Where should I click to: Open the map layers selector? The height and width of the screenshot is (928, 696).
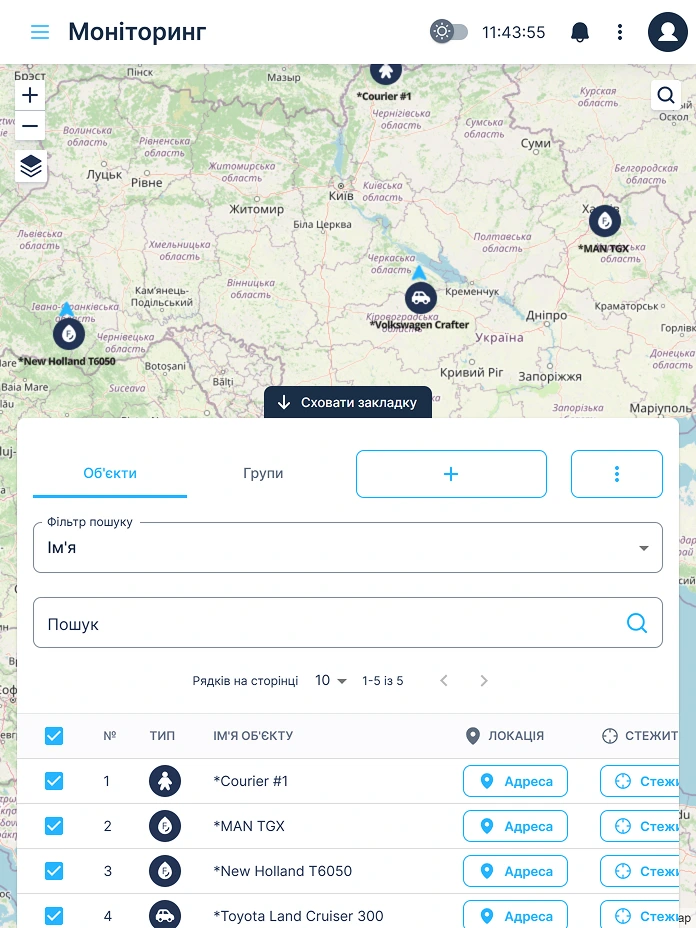[31, 166]
